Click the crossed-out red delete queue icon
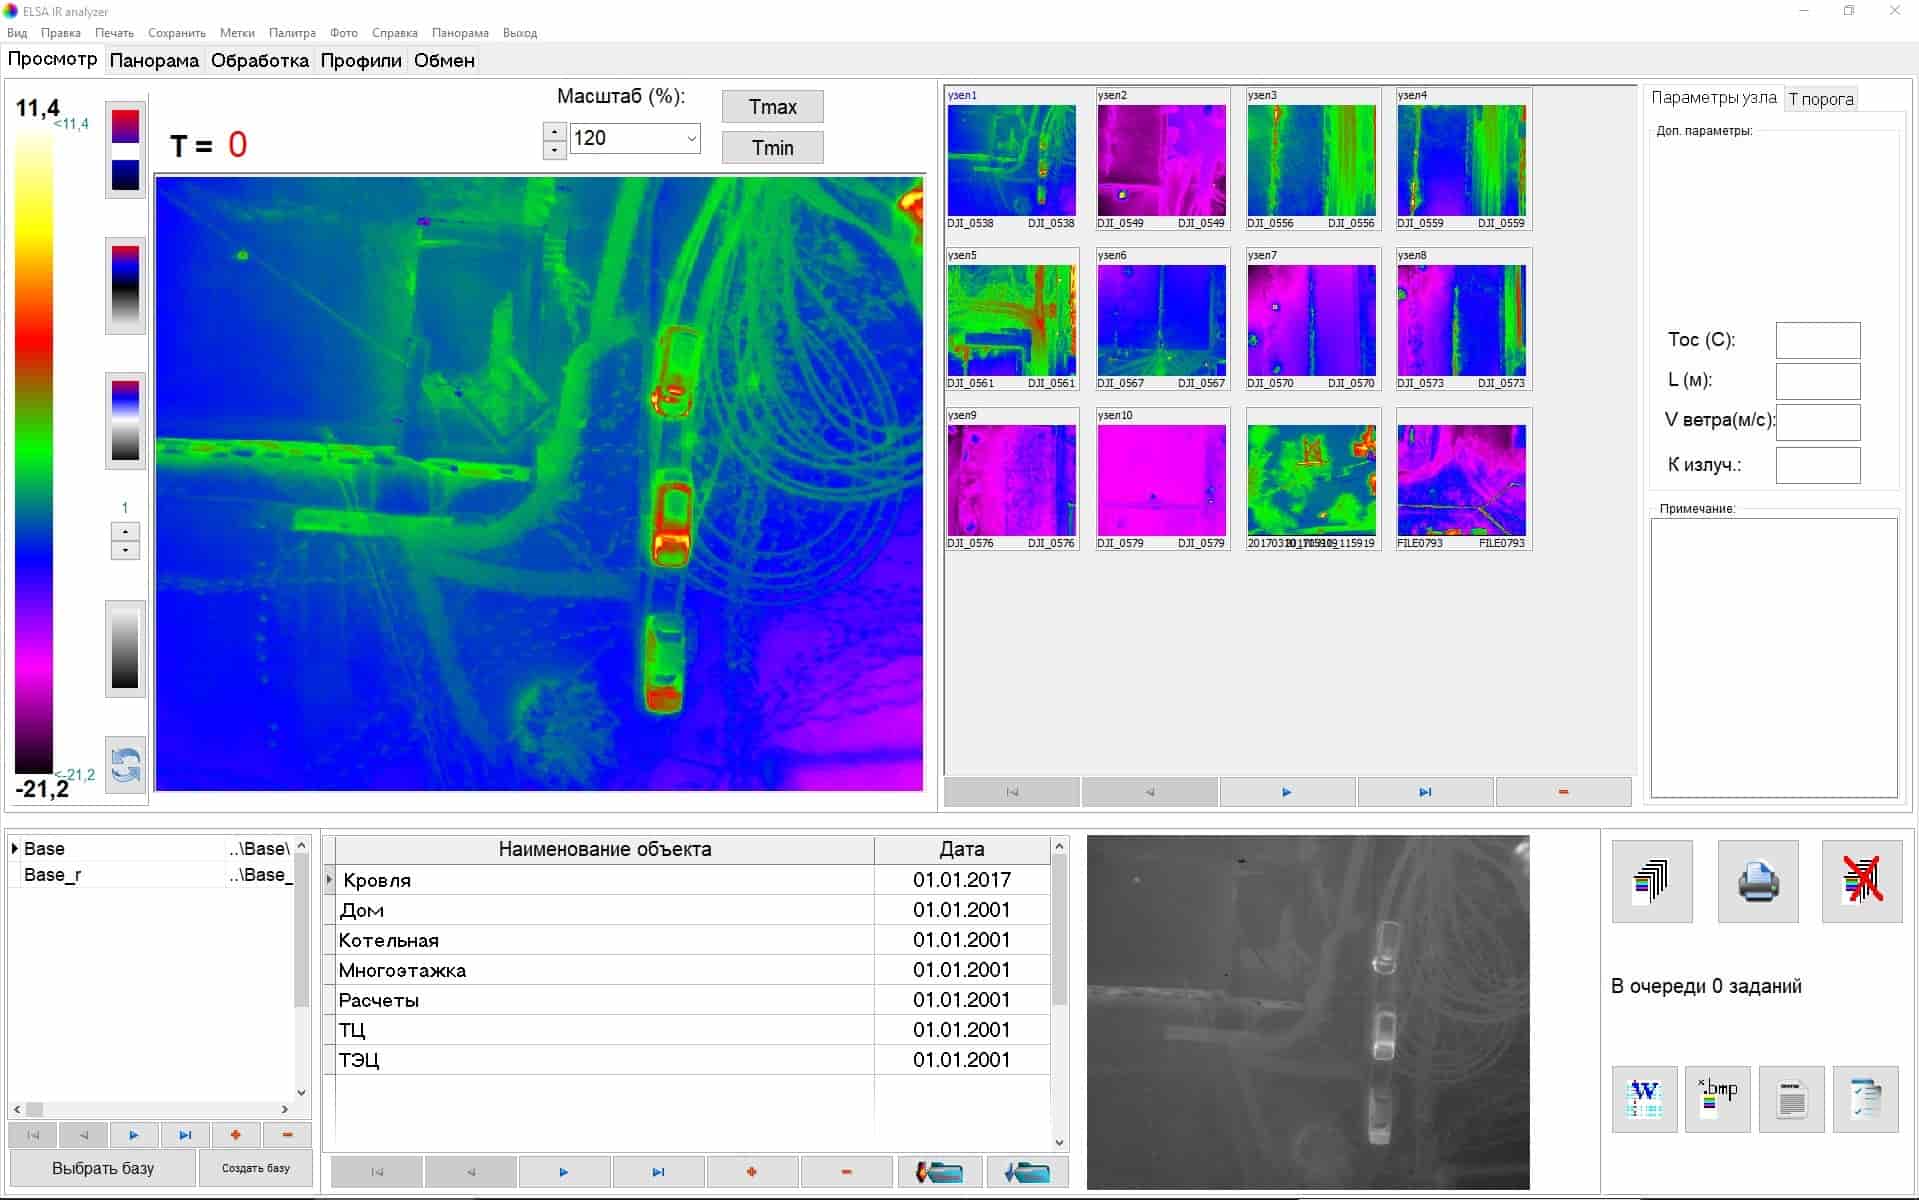The width and height of the screenshot is (1919, 1200). click(x=1862, y=881)
